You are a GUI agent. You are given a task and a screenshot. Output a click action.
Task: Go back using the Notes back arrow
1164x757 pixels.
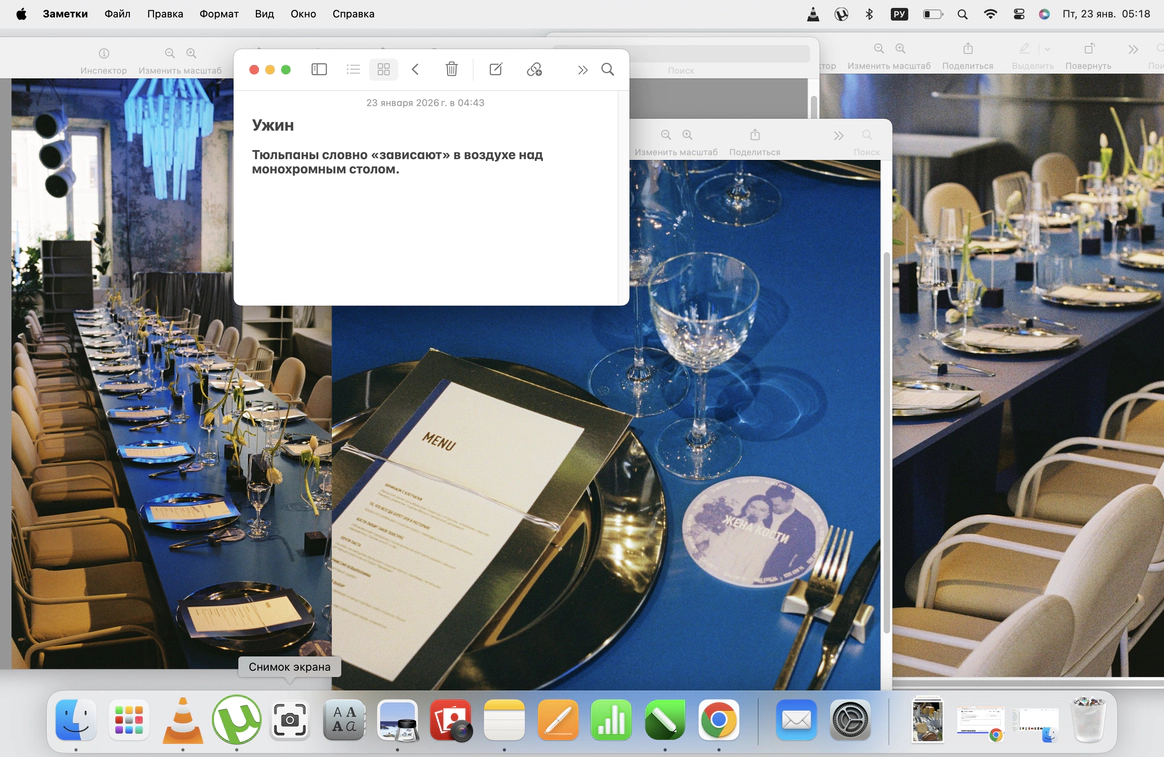pos(415,69)
